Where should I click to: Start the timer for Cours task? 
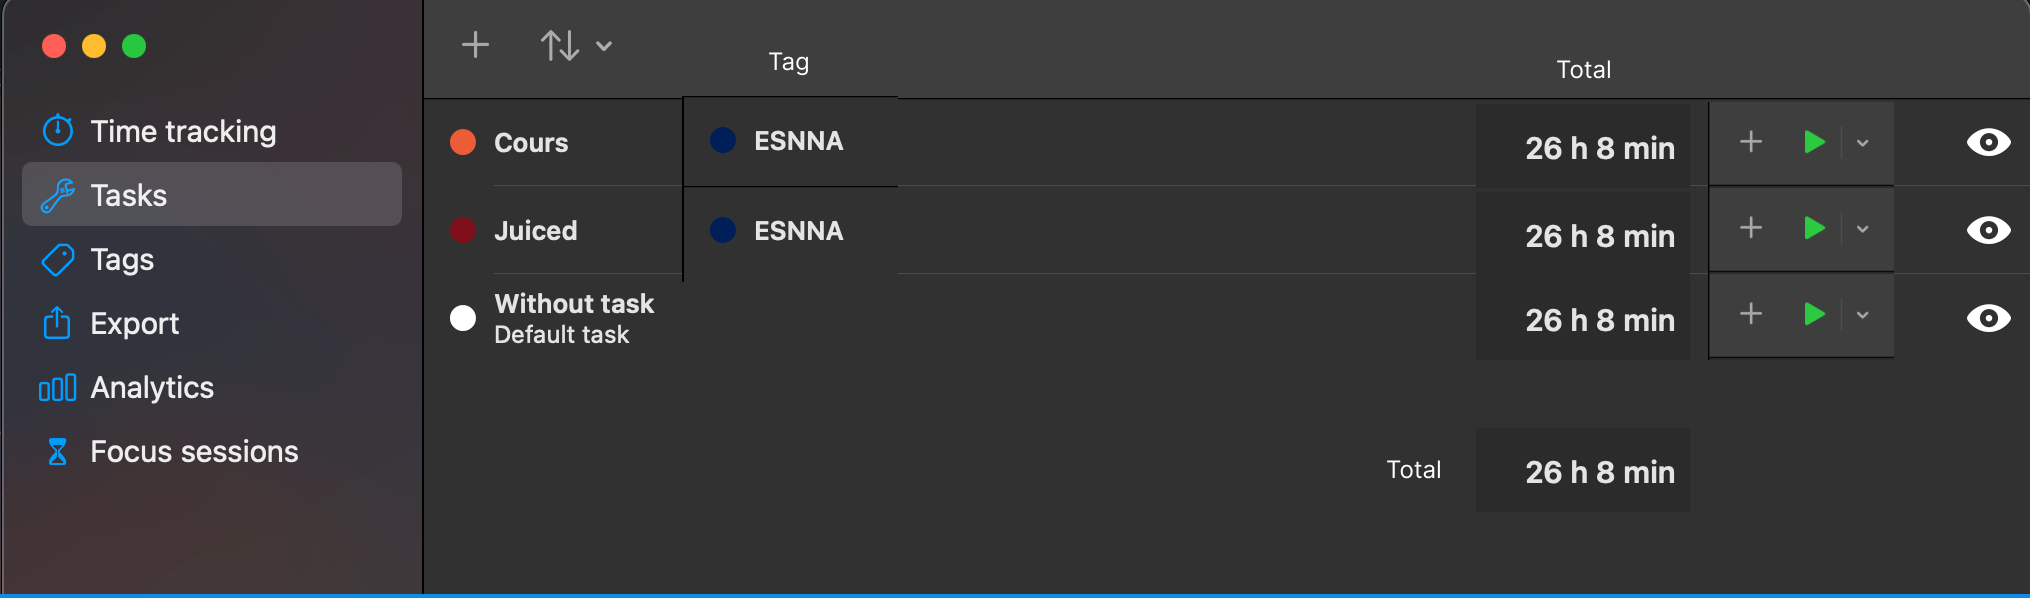coord(1814,142)
